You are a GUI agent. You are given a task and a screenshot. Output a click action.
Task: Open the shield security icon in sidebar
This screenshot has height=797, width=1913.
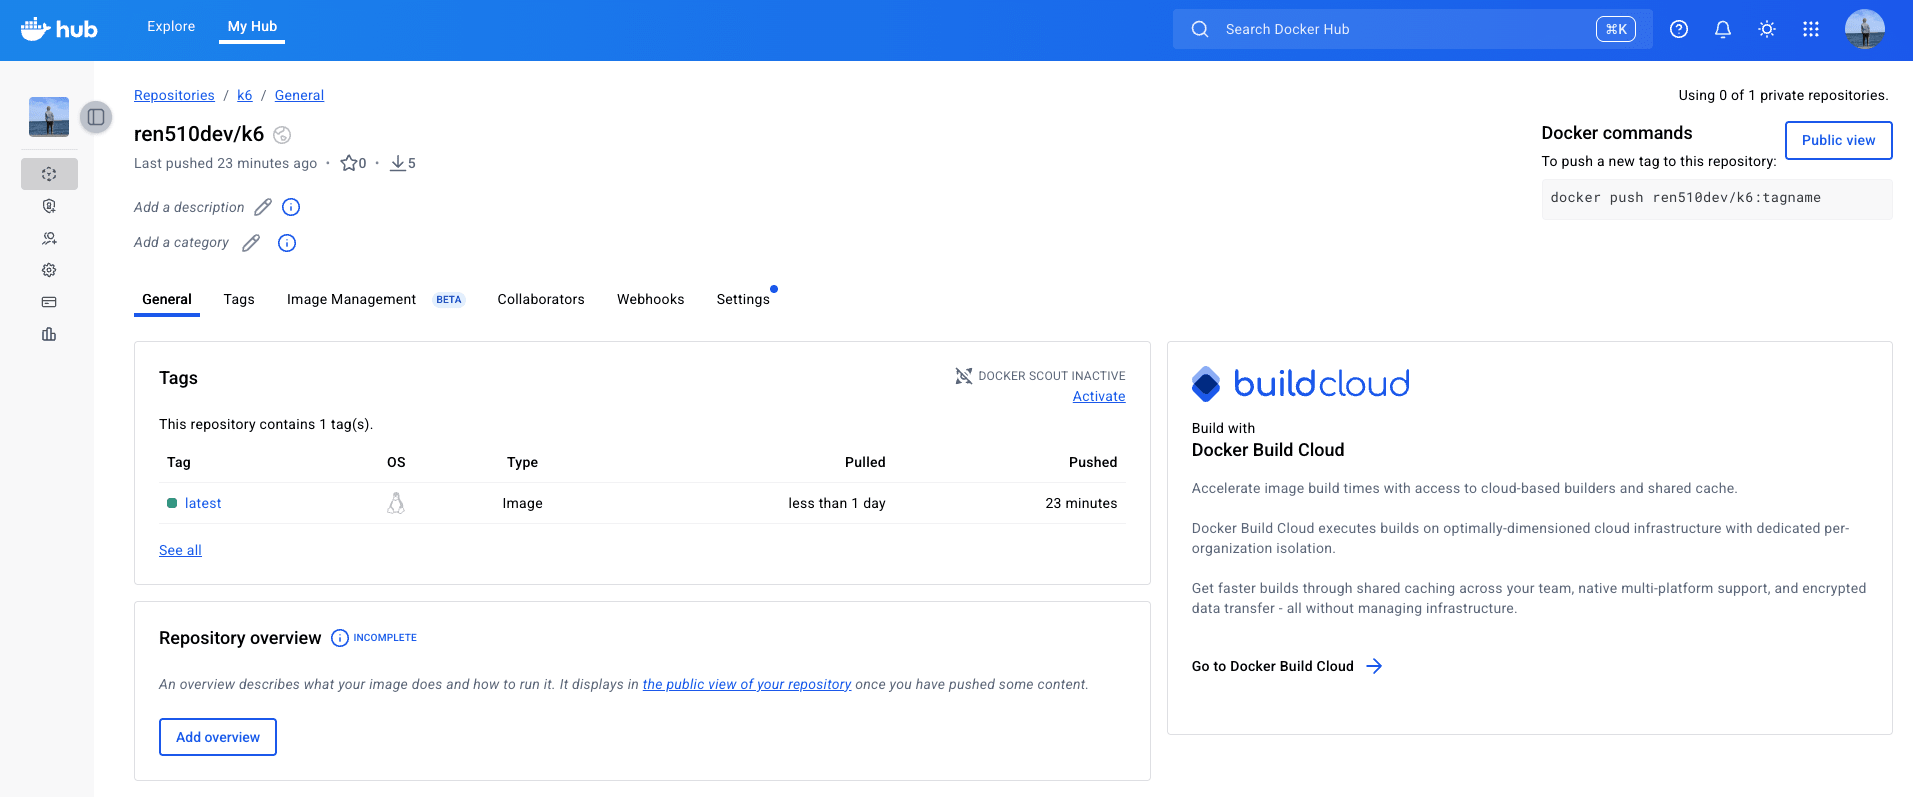click(49, 206)
